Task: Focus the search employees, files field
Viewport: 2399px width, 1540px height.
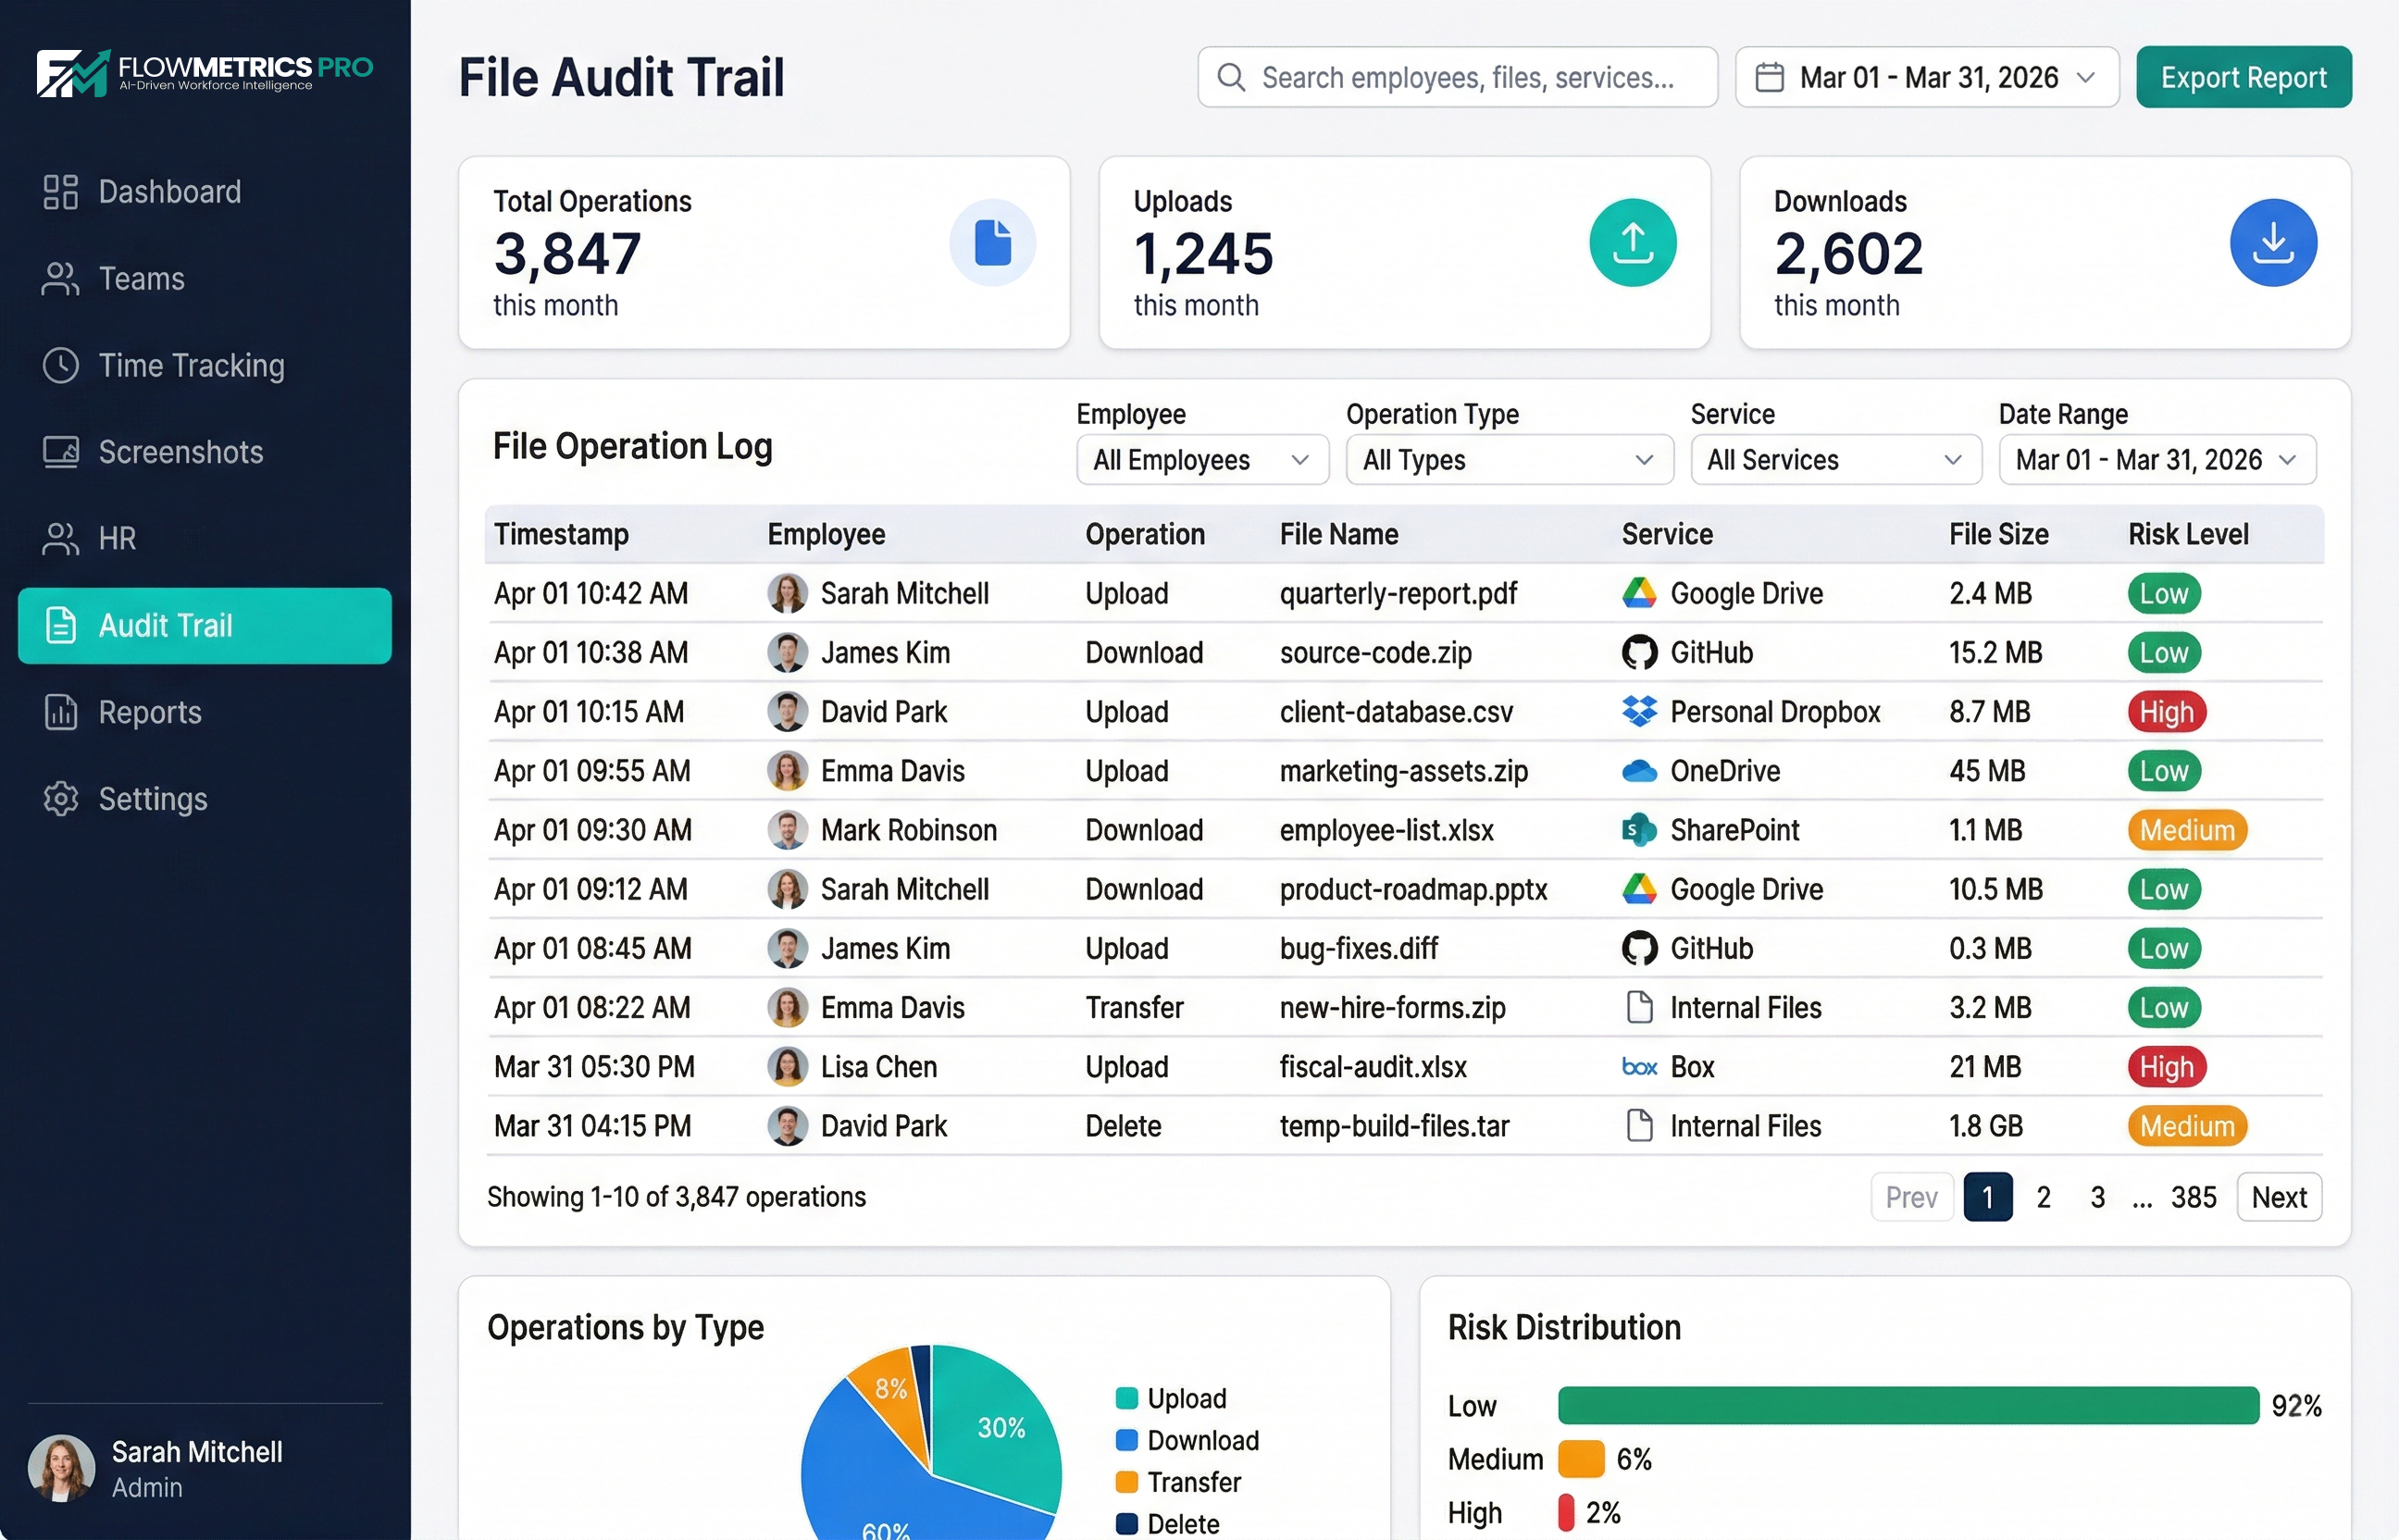Action: [1466, 77]
